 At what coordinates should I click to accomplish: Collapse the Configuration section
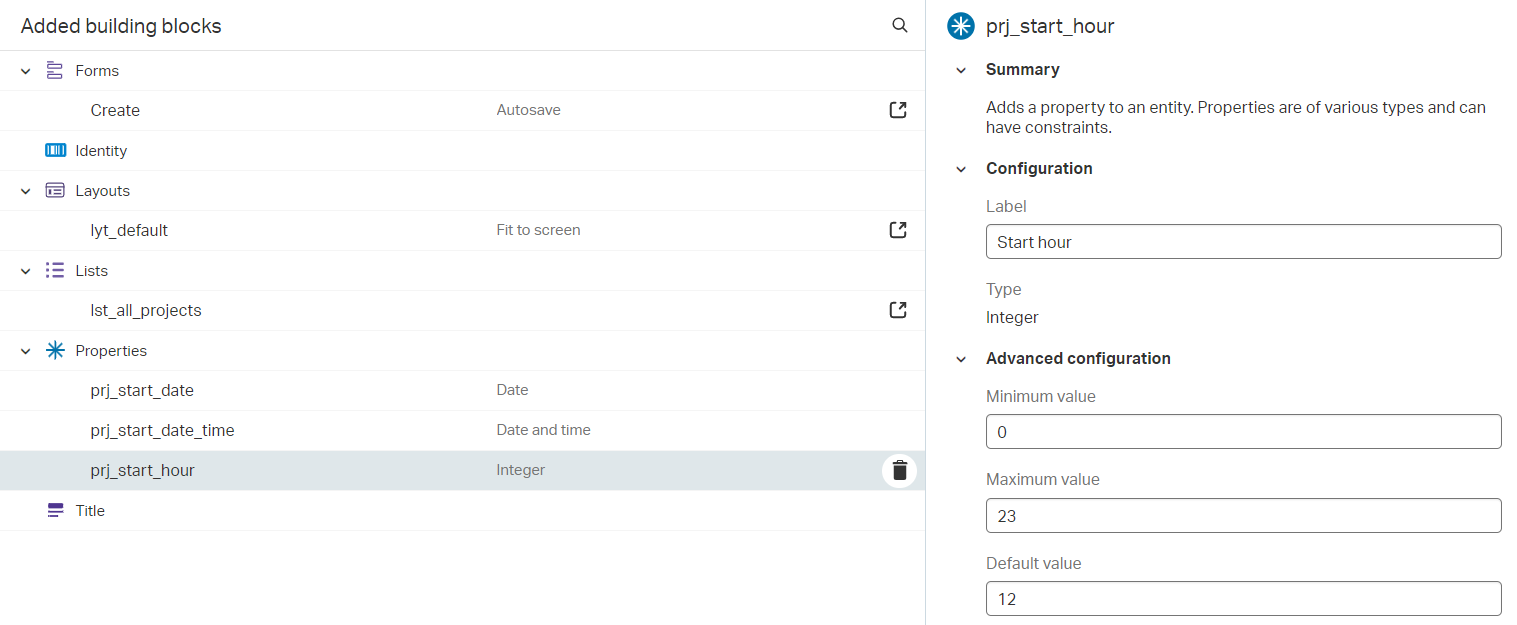point(961,169)
